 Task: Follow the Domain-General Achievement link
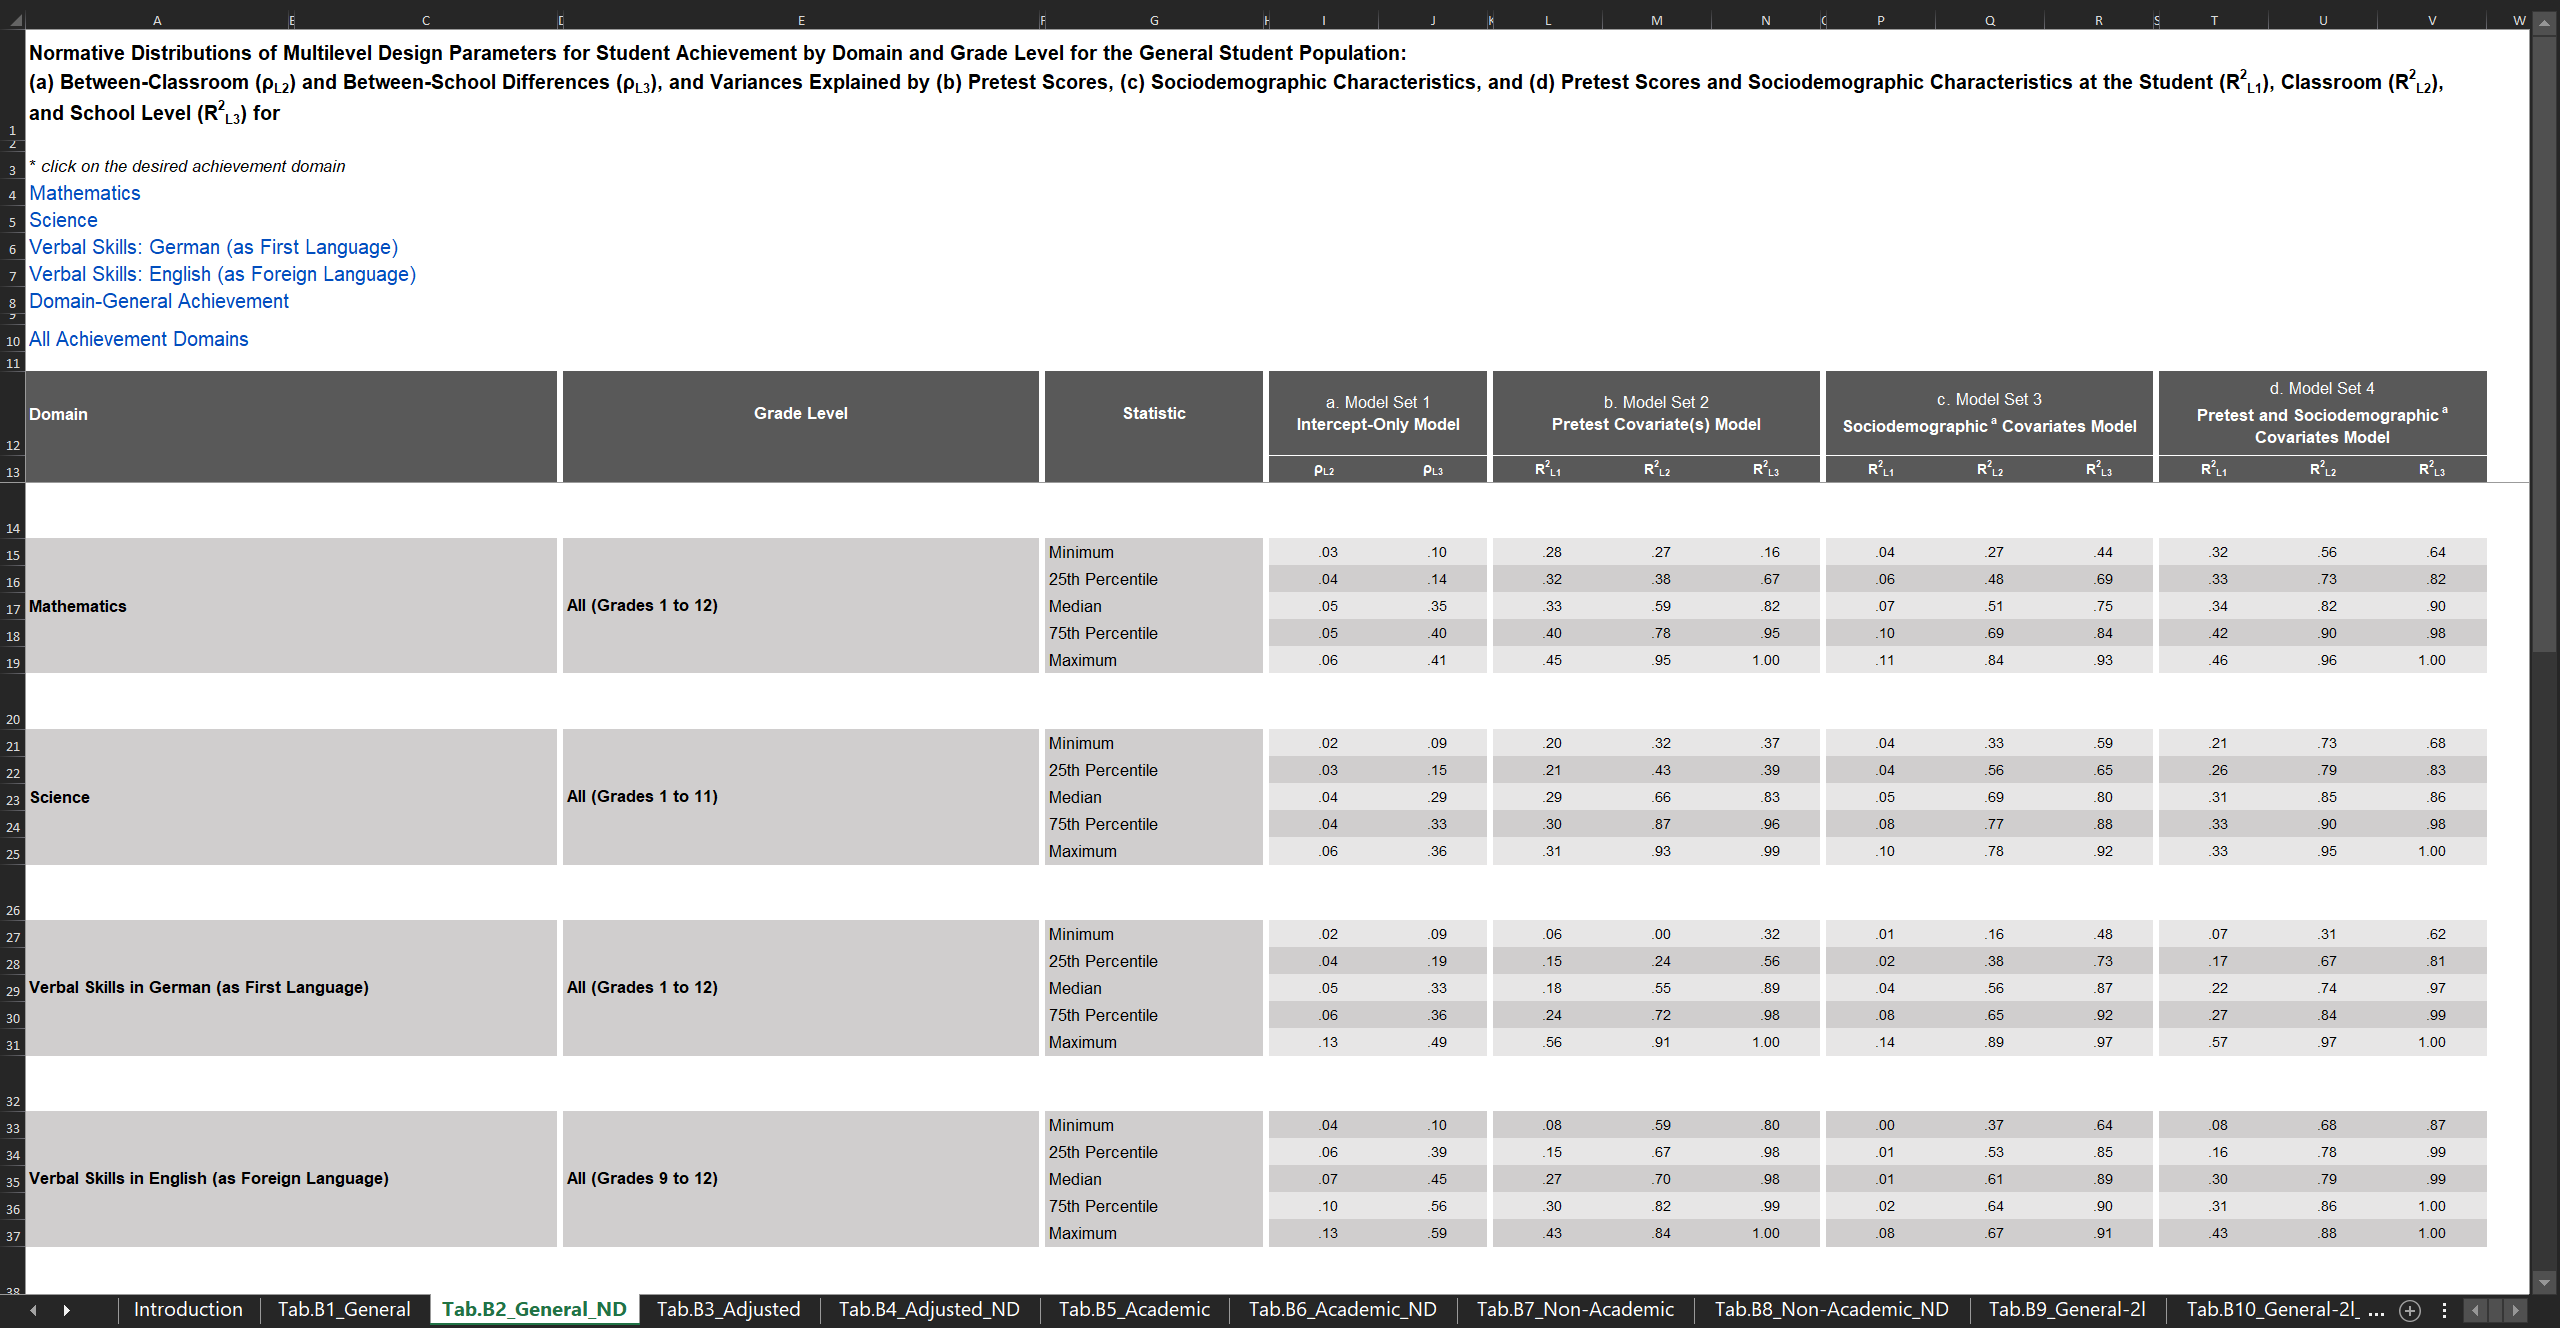coord(159,301)
